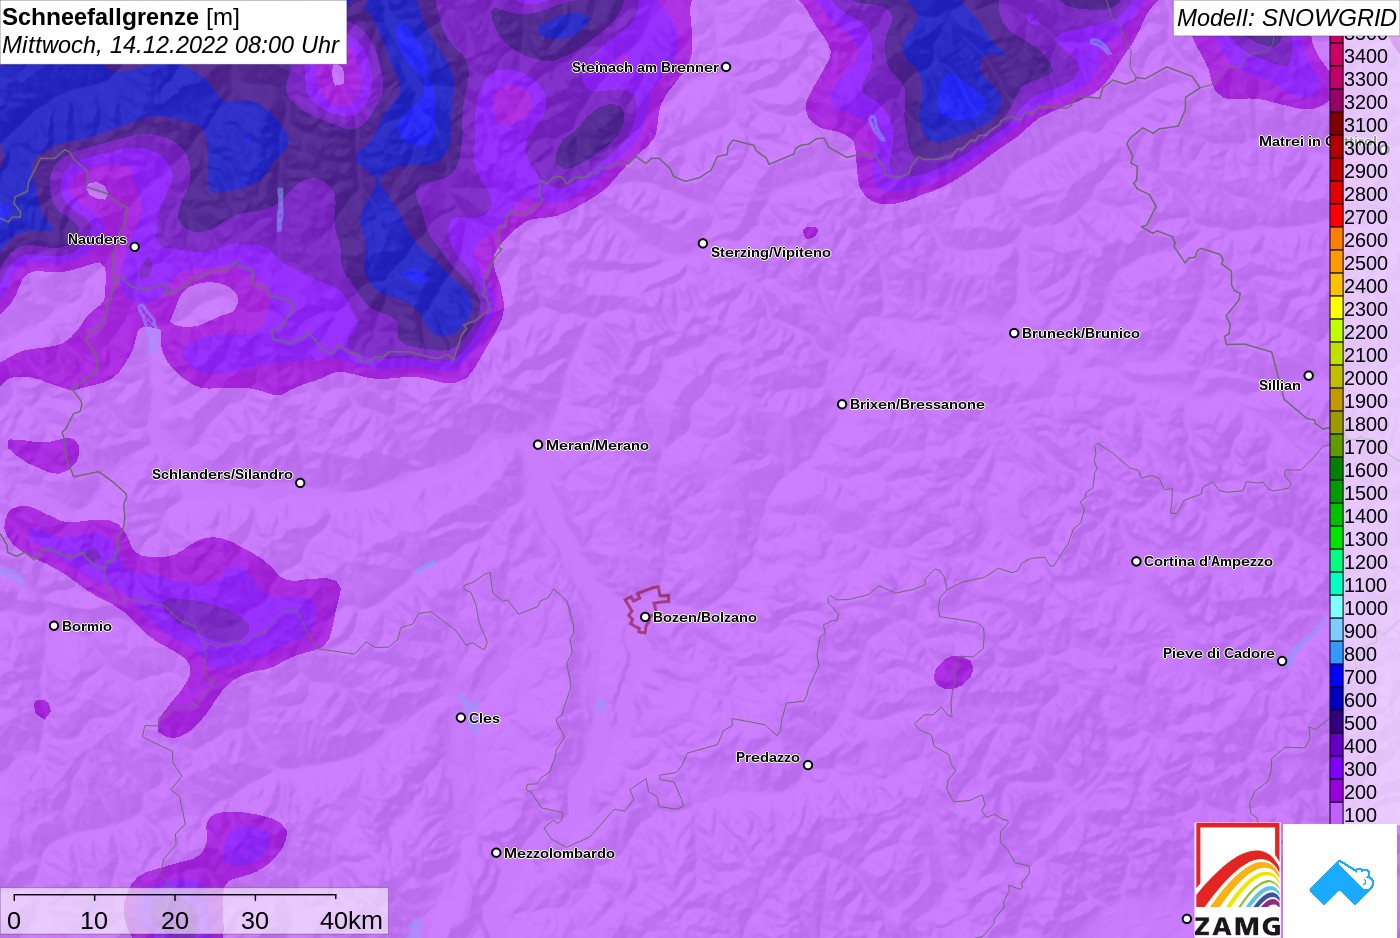The width and height of the screenshot is (1400, 938).
Task: Select the Cortina d'Ampezzo location dot
Action: (1136, 561)
